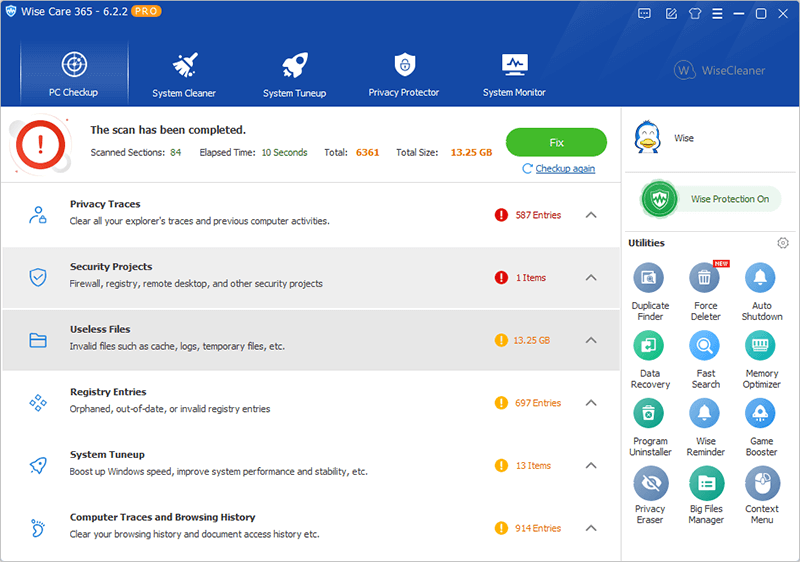Switch to the System Cleaner tab
This screenshot has width=800, height=562.
184,74
